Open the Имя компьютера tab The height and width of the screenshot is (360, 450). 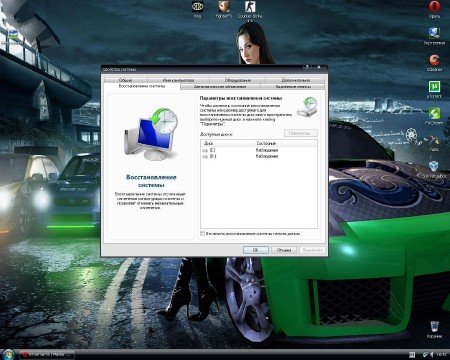178,80
